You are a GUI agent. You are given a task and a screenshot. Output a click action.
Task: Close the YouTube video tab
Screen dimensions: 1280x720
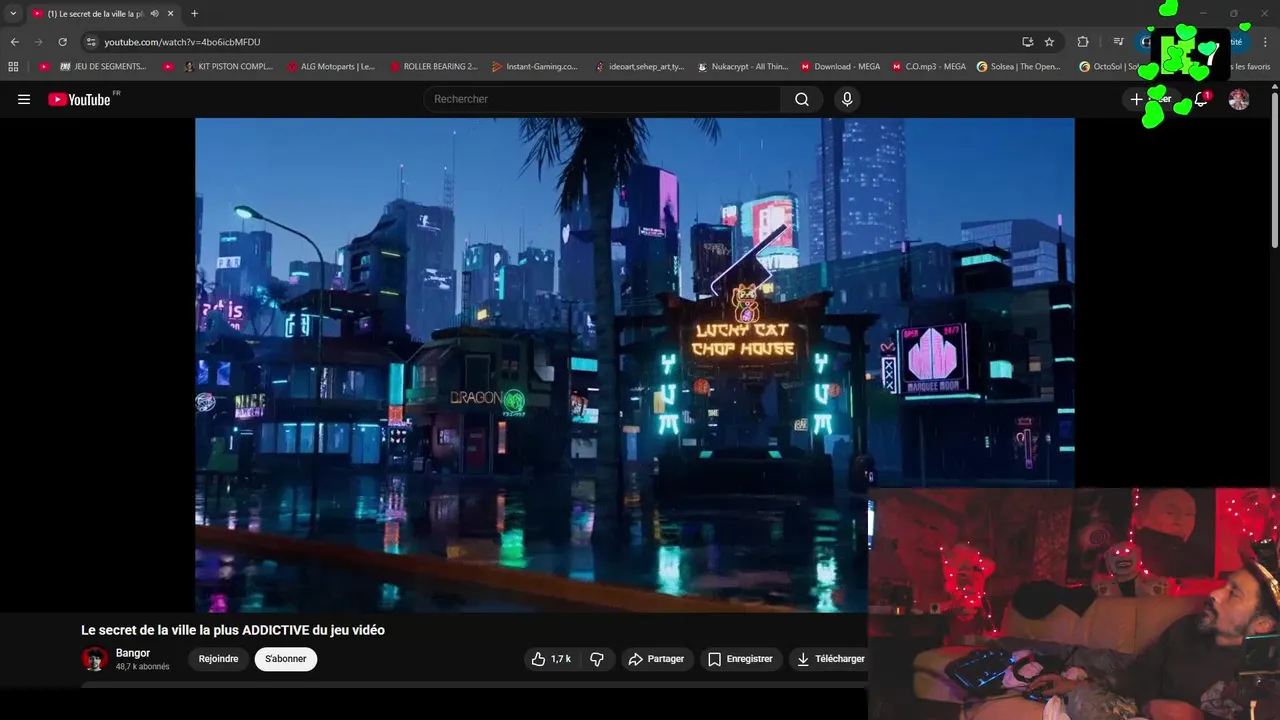coord(171,14)
